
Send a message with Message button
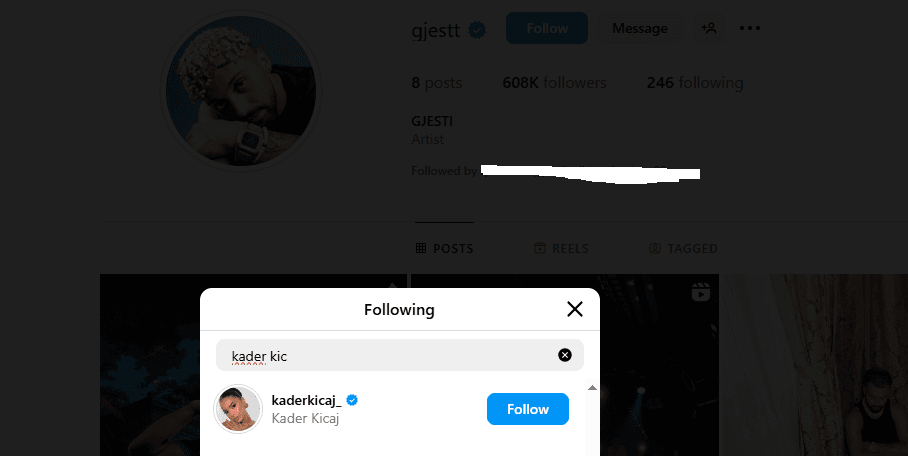tap(639, 28)
